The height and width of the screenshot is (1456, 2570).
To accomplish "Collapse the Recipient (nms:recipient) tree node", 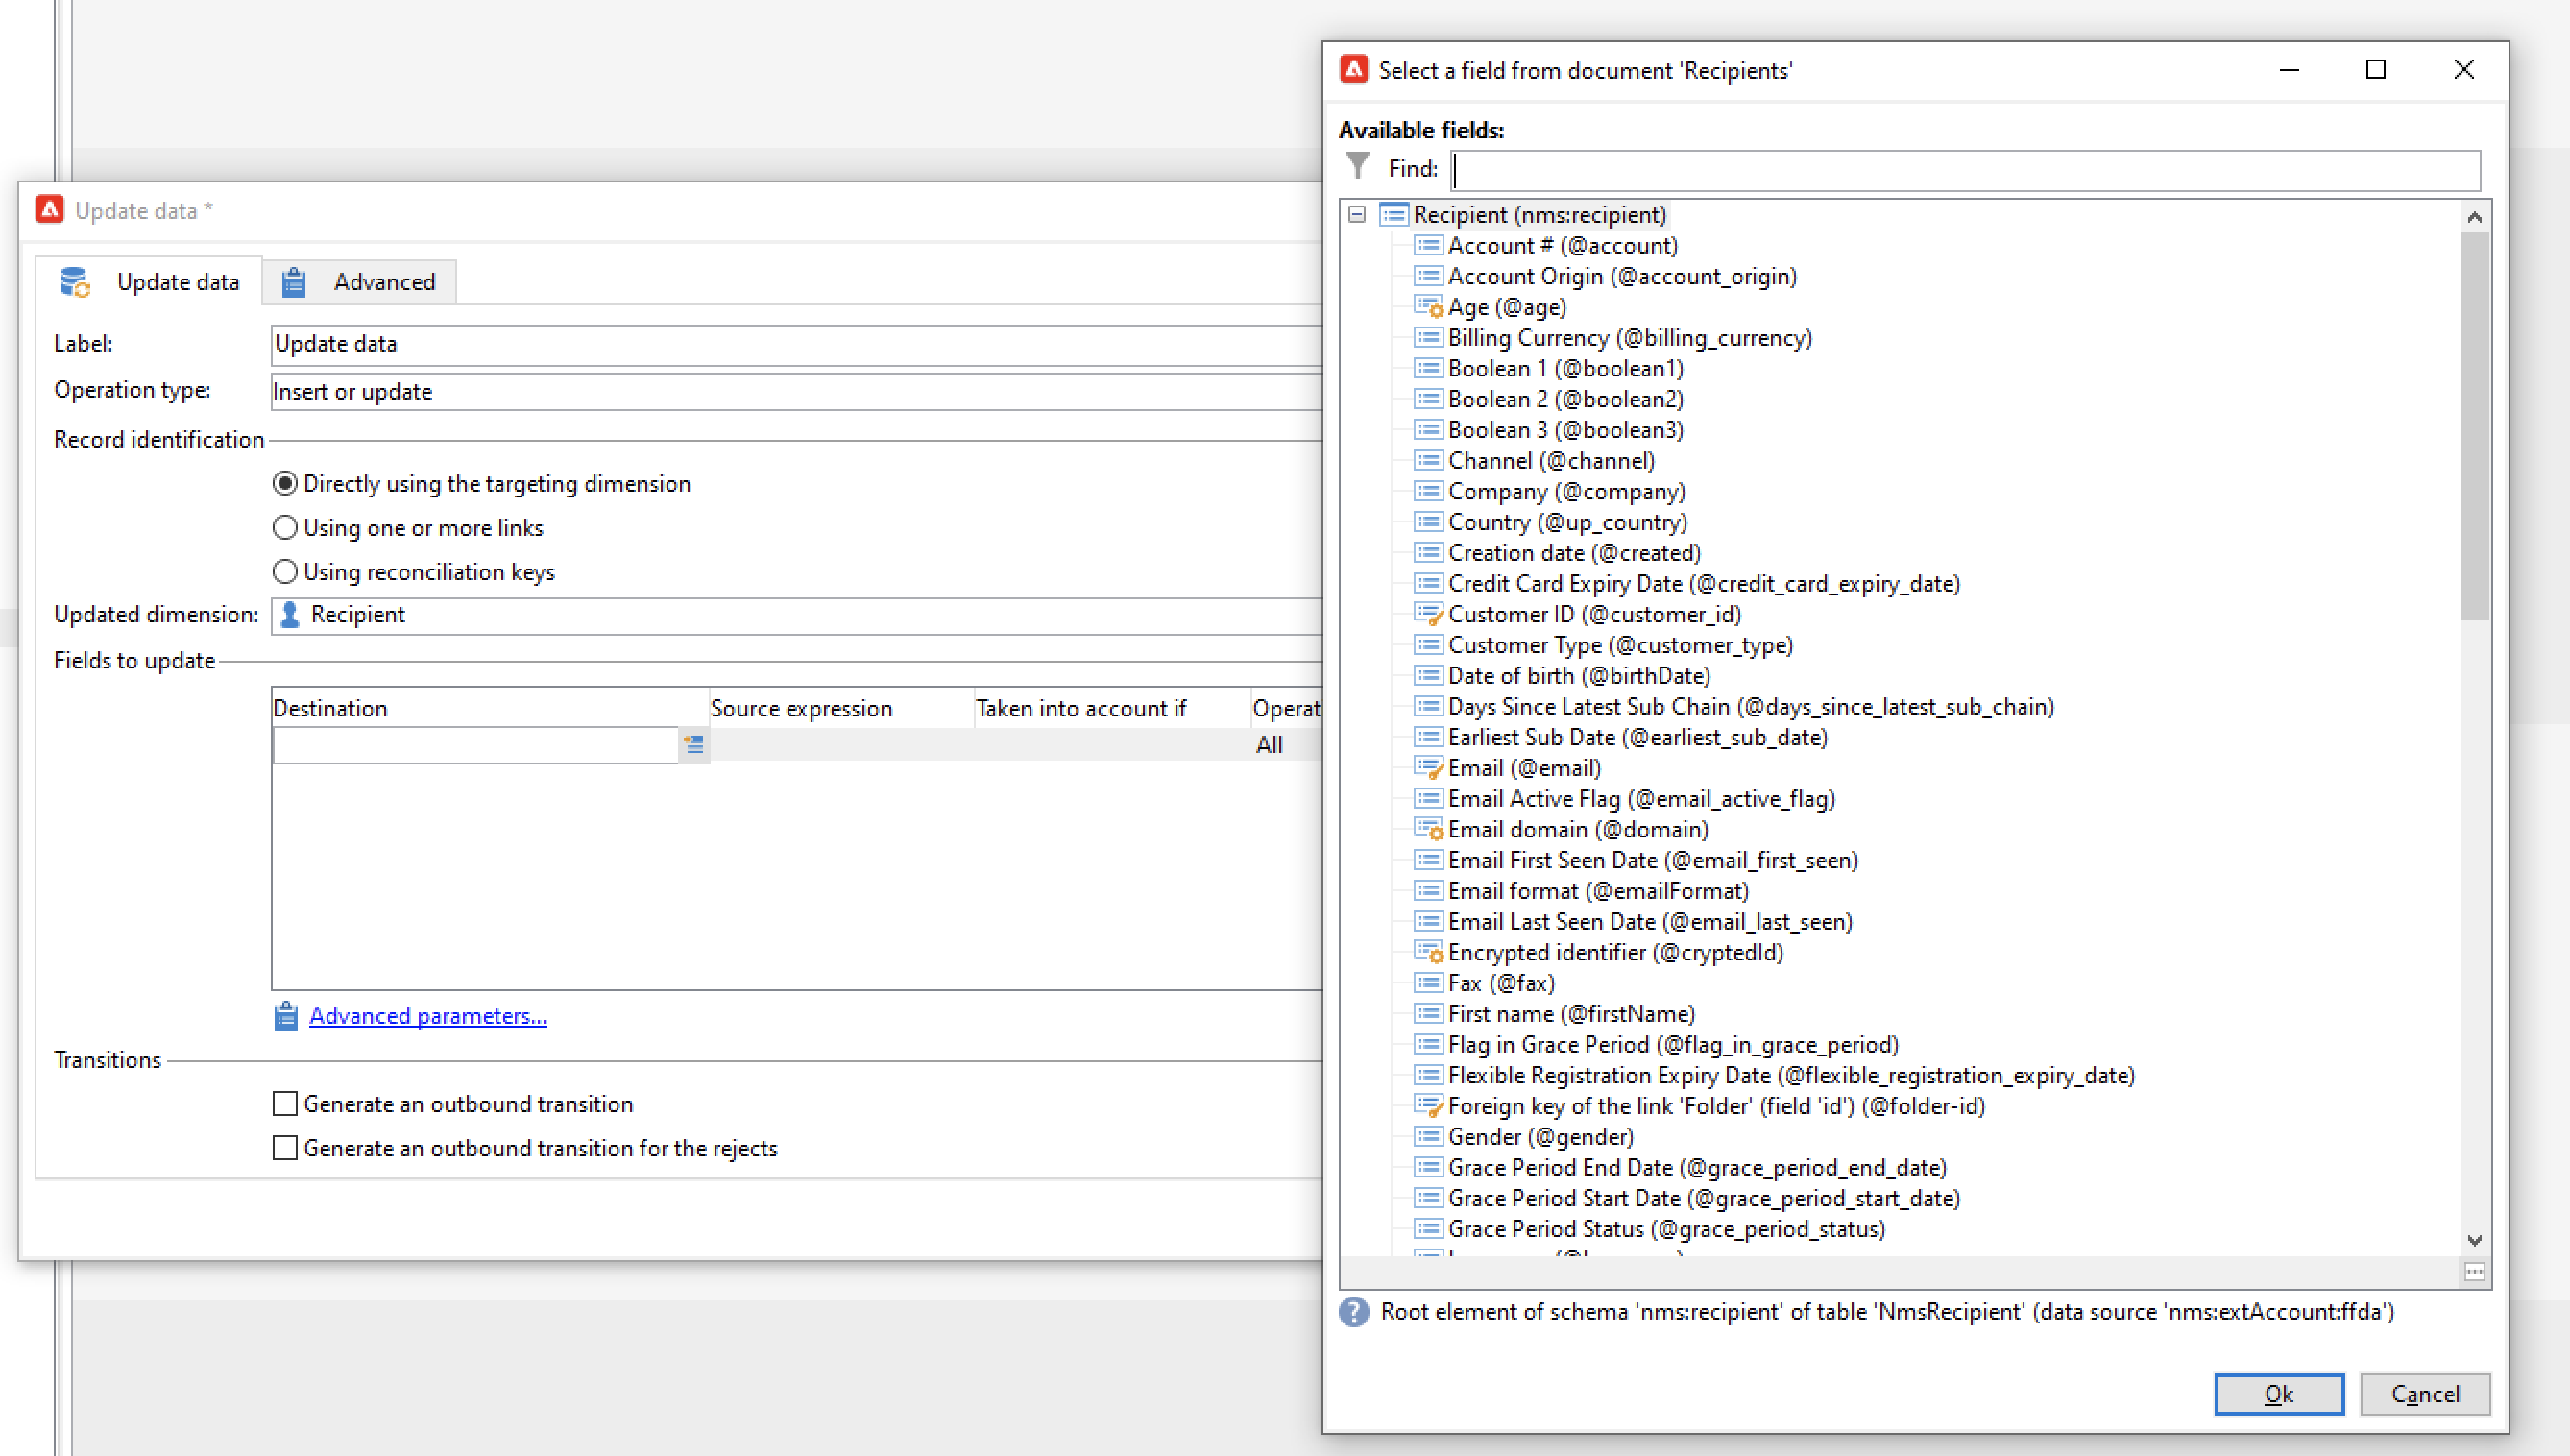I will (x=1357, y=215).
